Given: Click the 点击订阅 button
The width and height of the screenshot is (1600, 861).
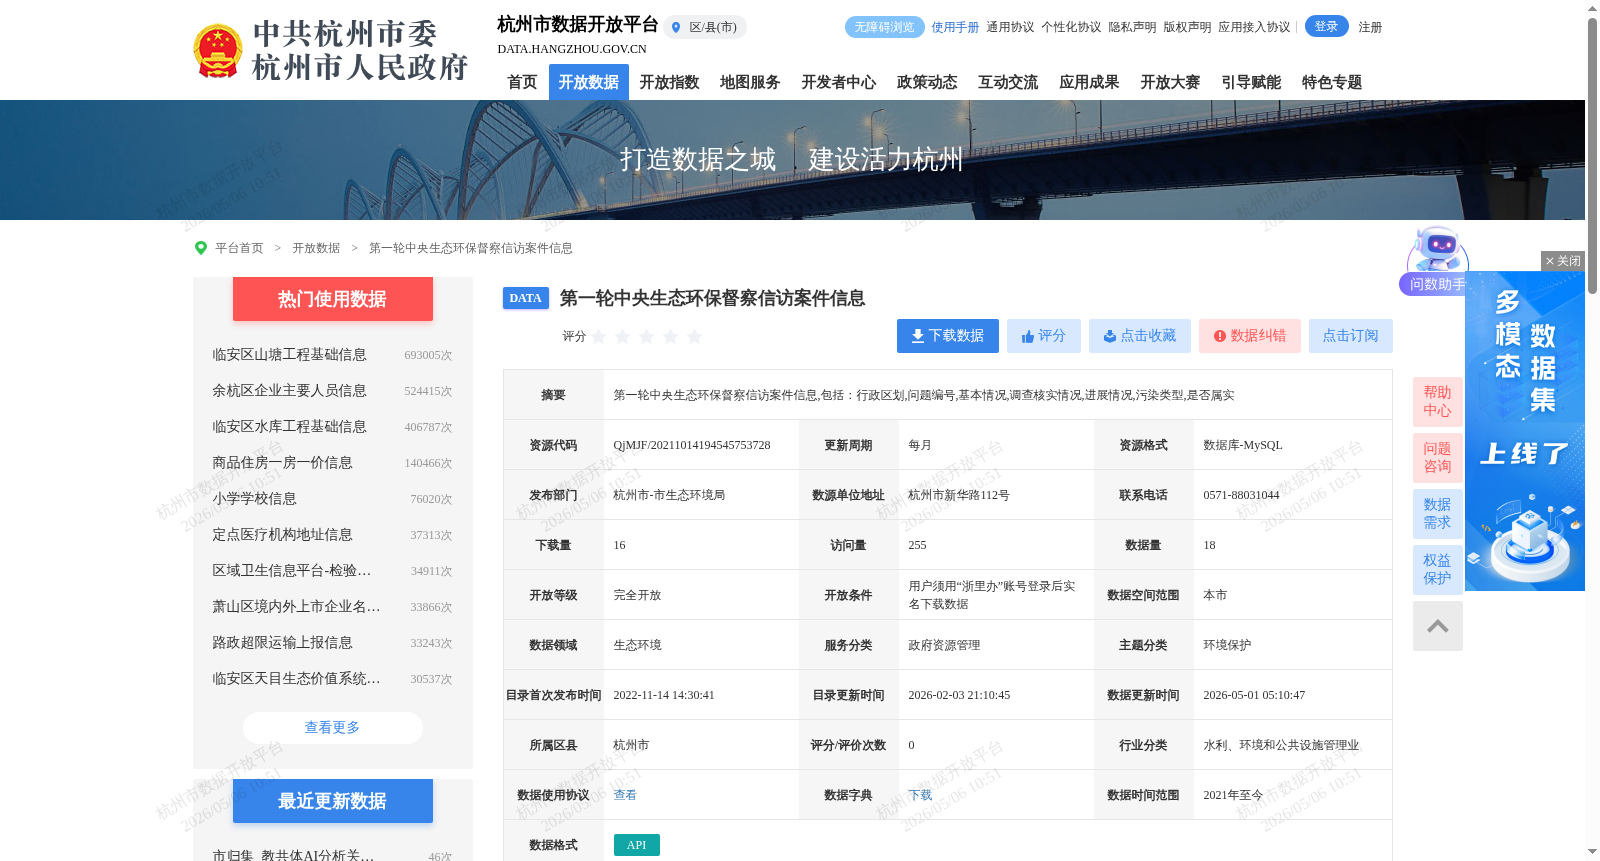Looking at the screenshot, I should (x=1351, y=336).
